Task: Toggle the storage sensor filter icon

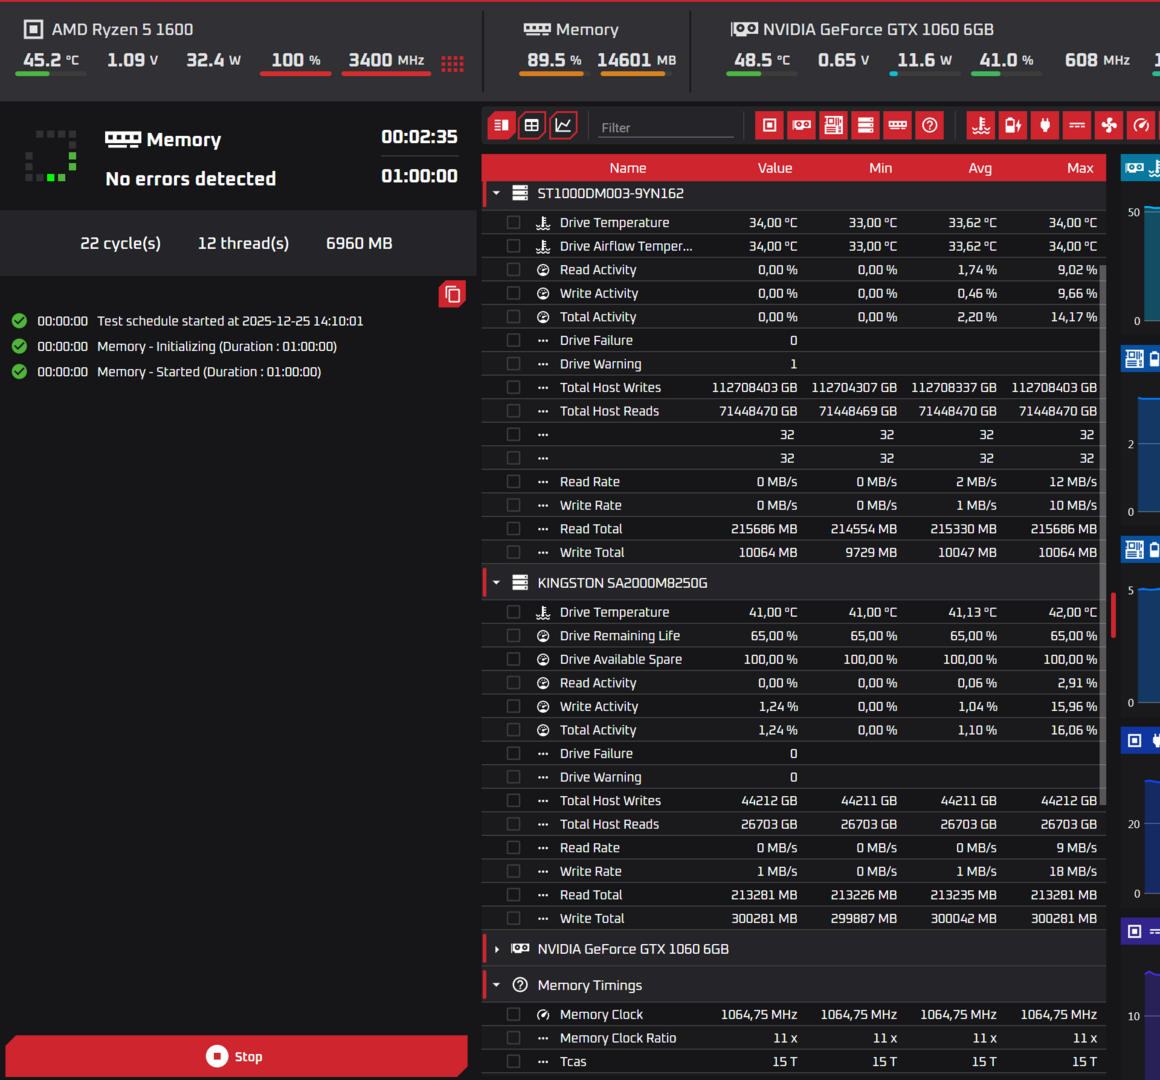Action: point(865,125)
